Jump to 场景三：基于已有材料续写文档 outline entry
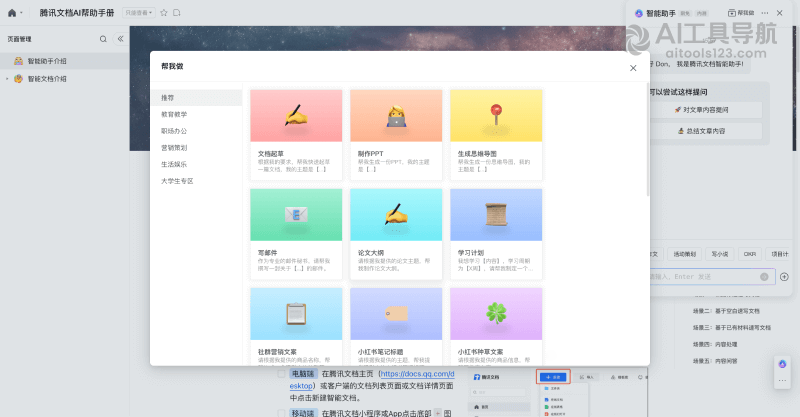The height and width of the screenshot is (417, 800). click(x=732, y=328)
